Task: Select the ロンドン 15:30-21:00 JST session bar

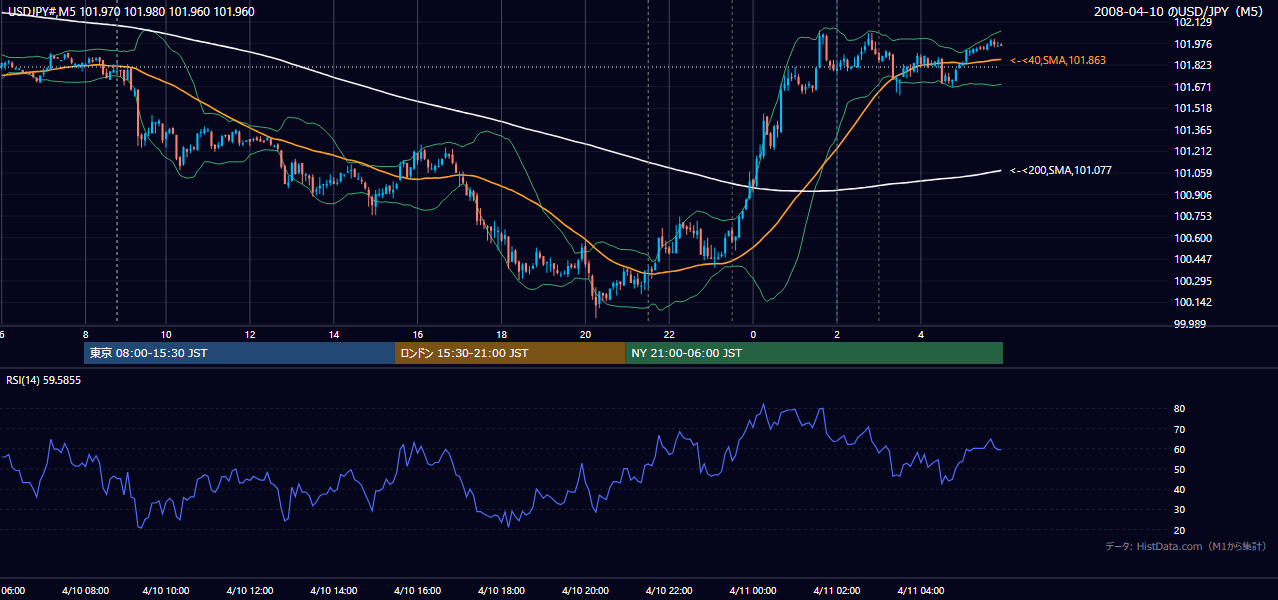Action: pos(510,353)
